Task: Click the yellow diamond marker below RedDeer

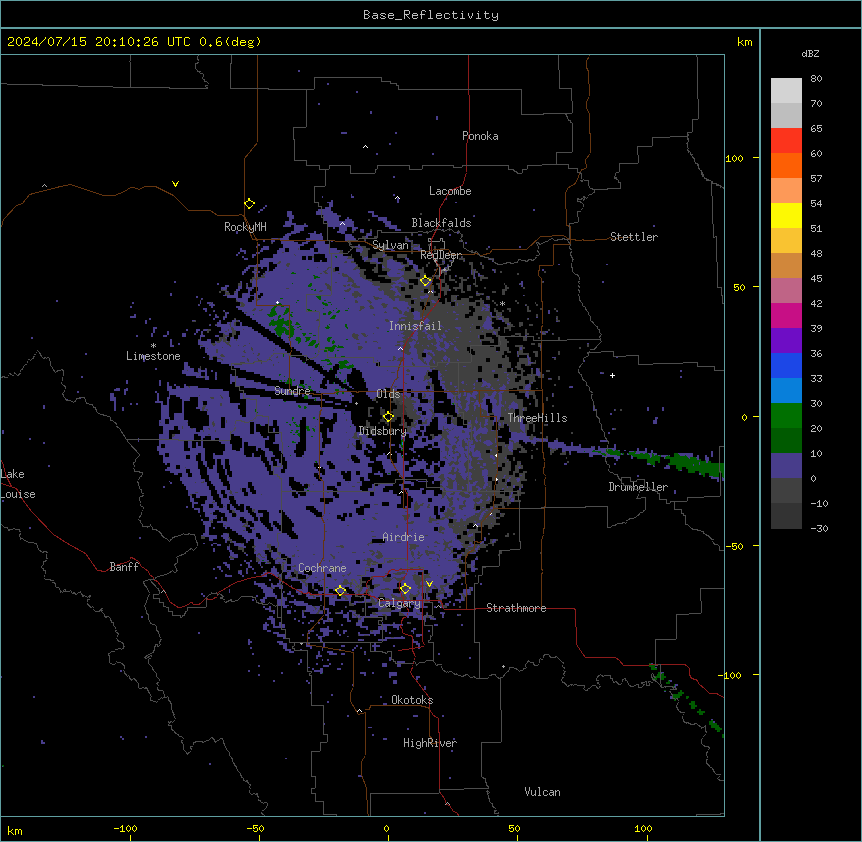Action: [426, 281]
